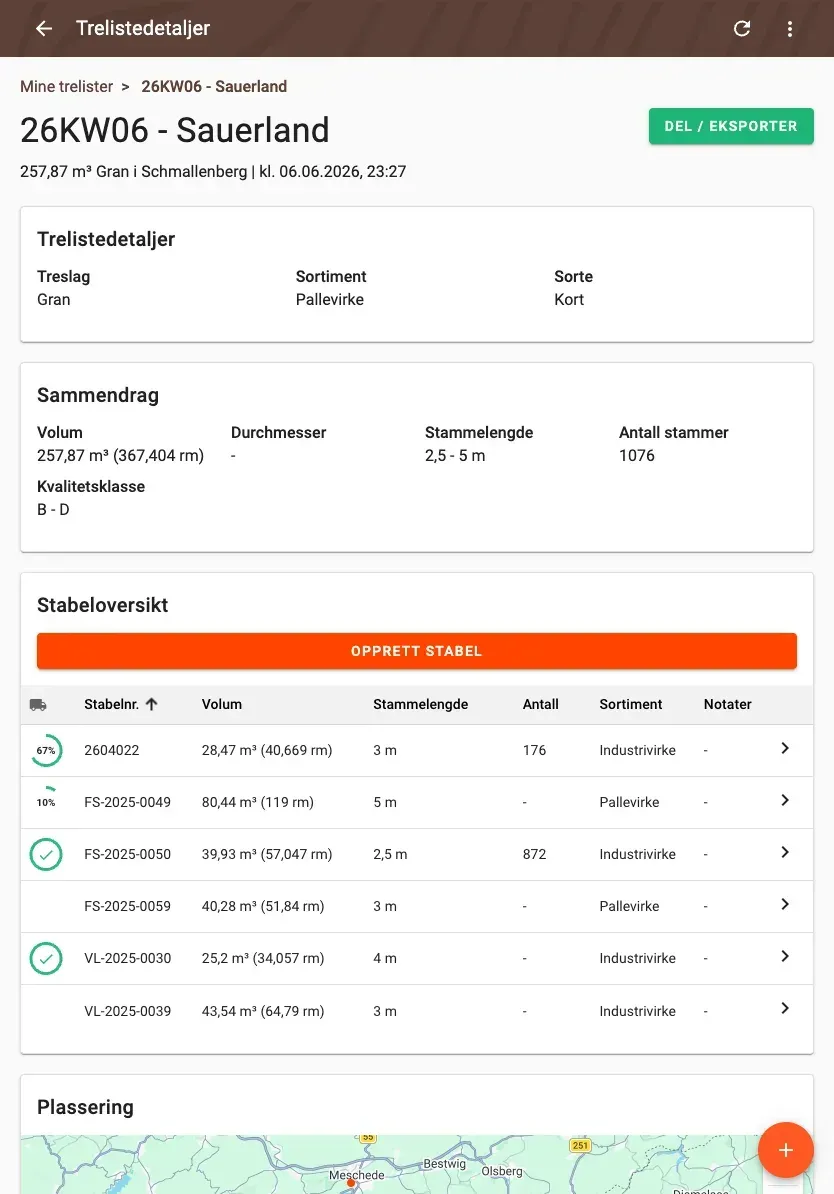Click the DEL / EKSPORTER button
This screenshot has height=1194, width=834.
(x=731, y=126)
